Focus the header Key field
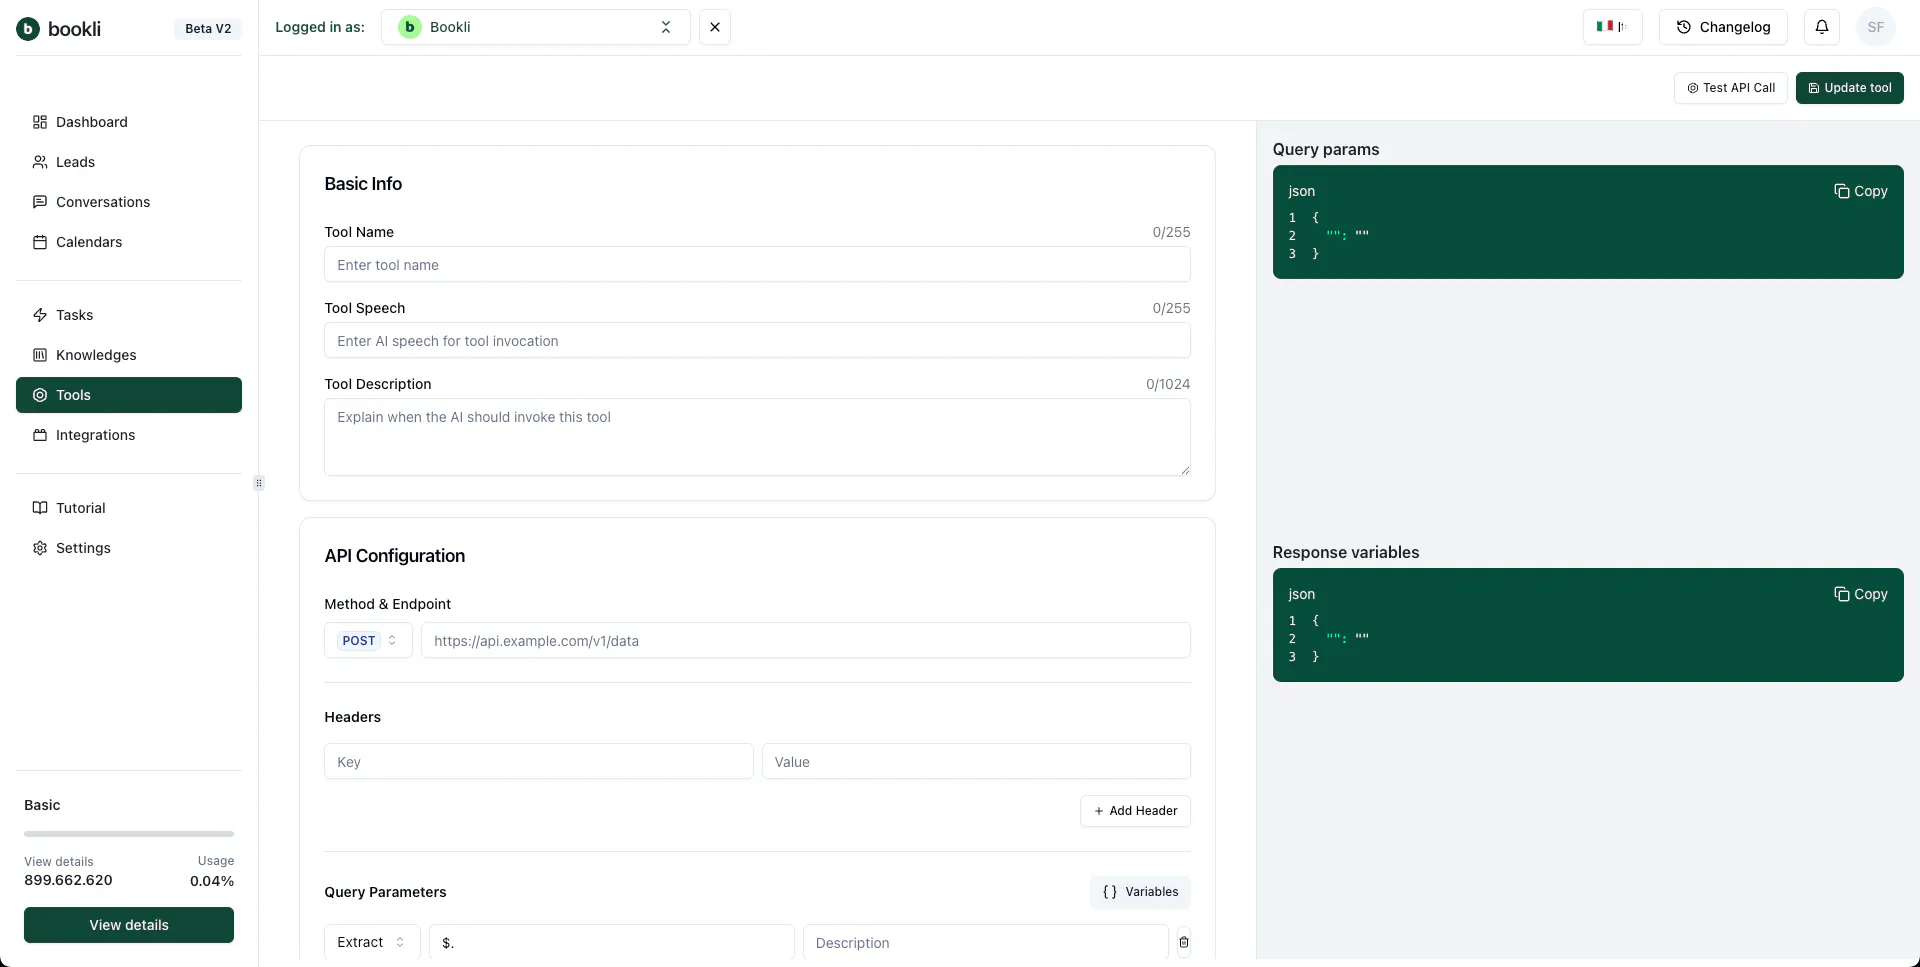1920x967 pixels. [539, 762]
